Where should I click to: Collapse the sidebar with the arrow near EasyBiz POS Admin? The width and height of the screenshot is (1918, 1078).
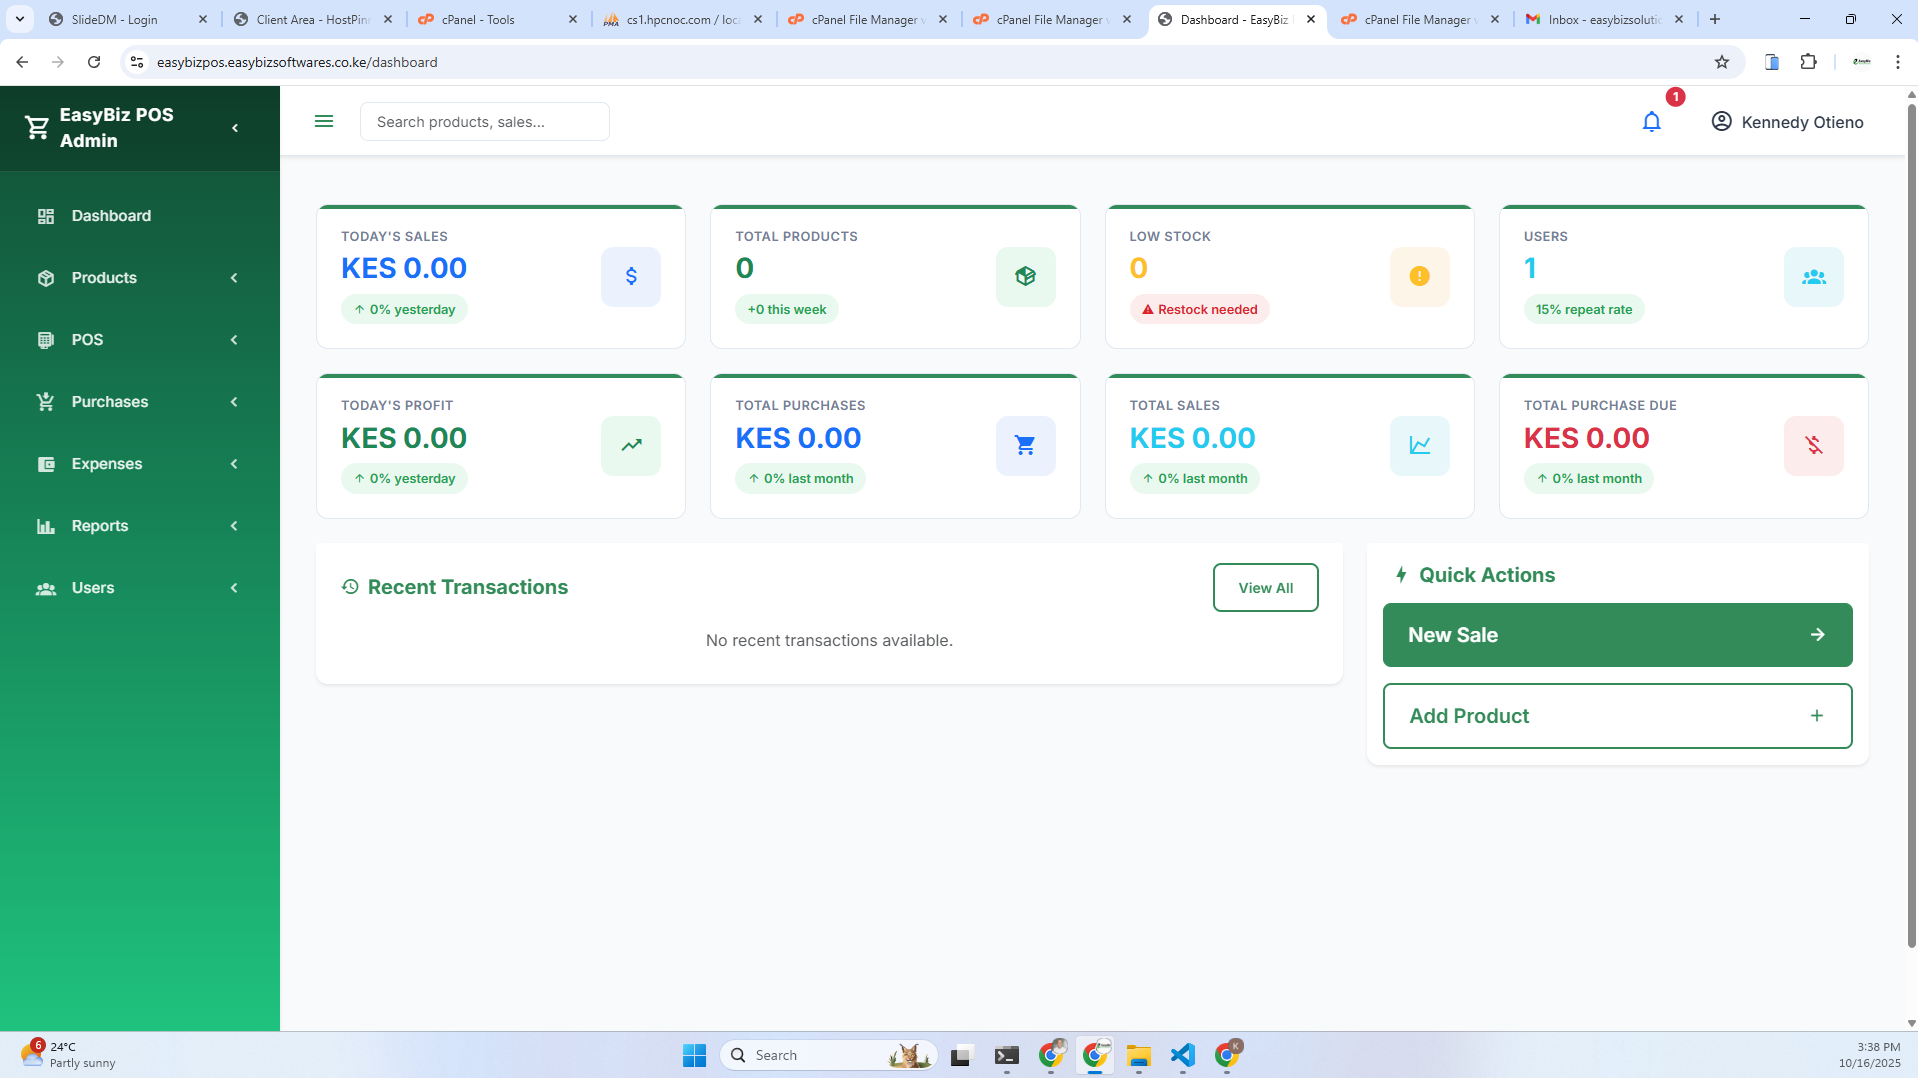click(235, 127)
